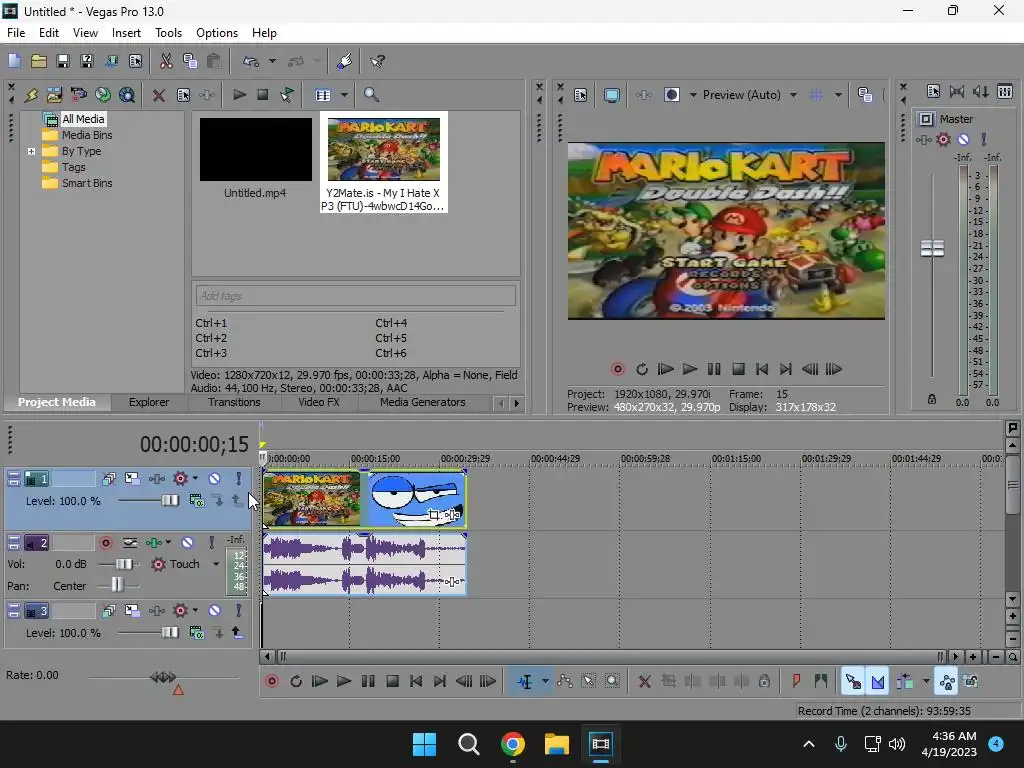The width and height of the screenshot is (1024, 768).
Task: Create a new project from main toolbar
Action: (x=14, y=61)
